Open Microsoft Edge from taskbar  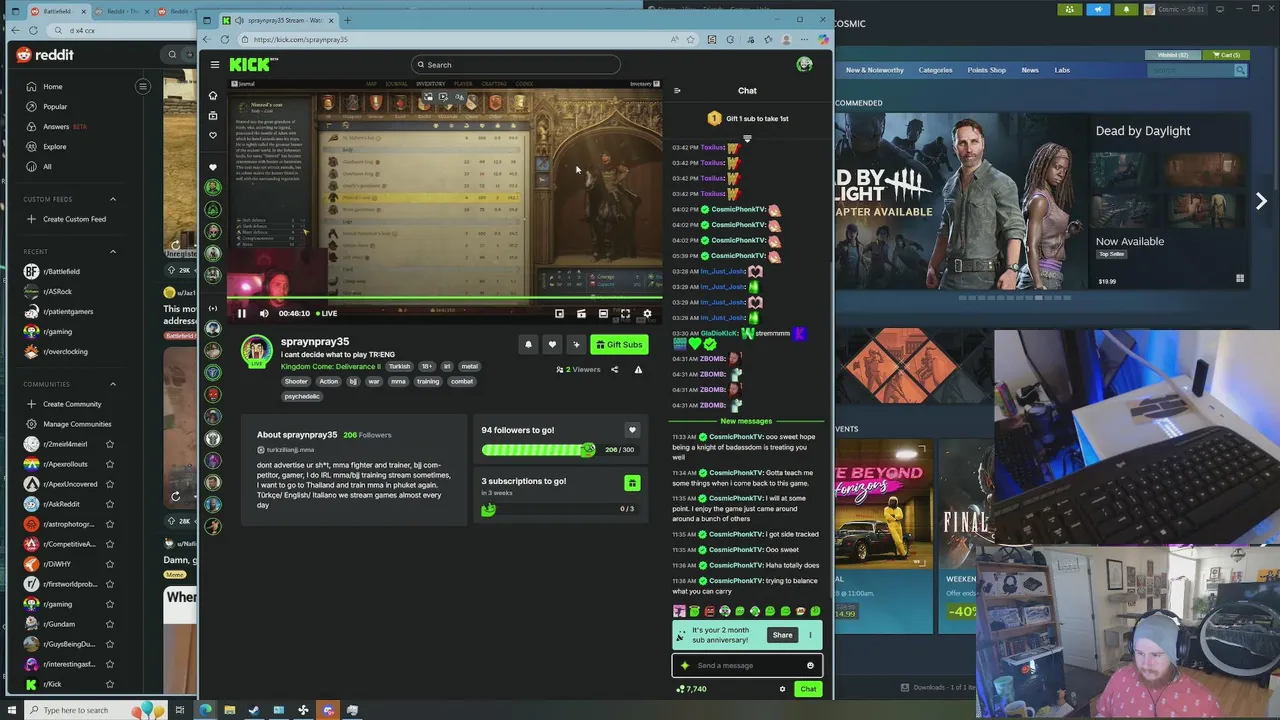(x=205, y=710)
